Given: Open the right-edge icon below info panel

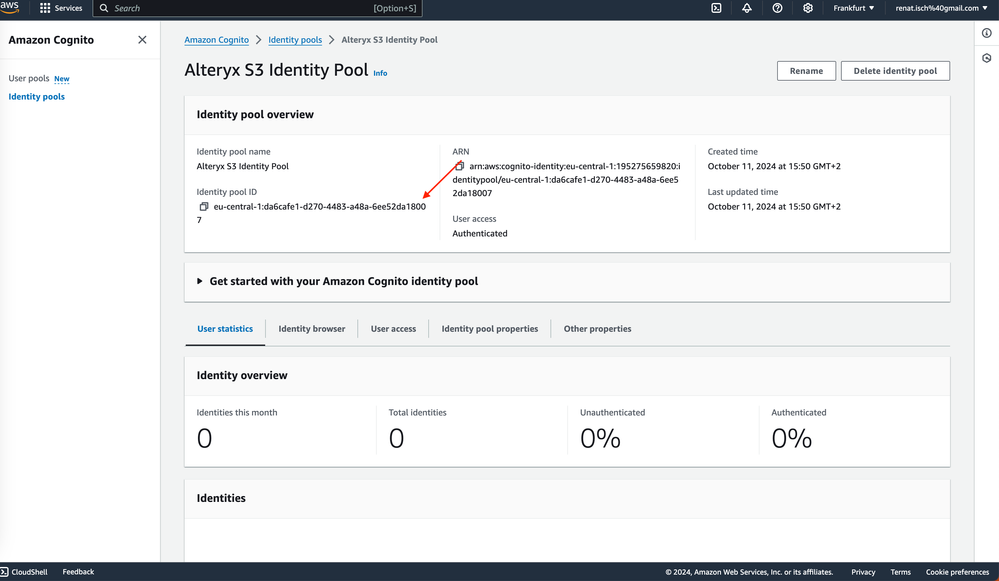Looking at the screenshot, I should point(986,58).
